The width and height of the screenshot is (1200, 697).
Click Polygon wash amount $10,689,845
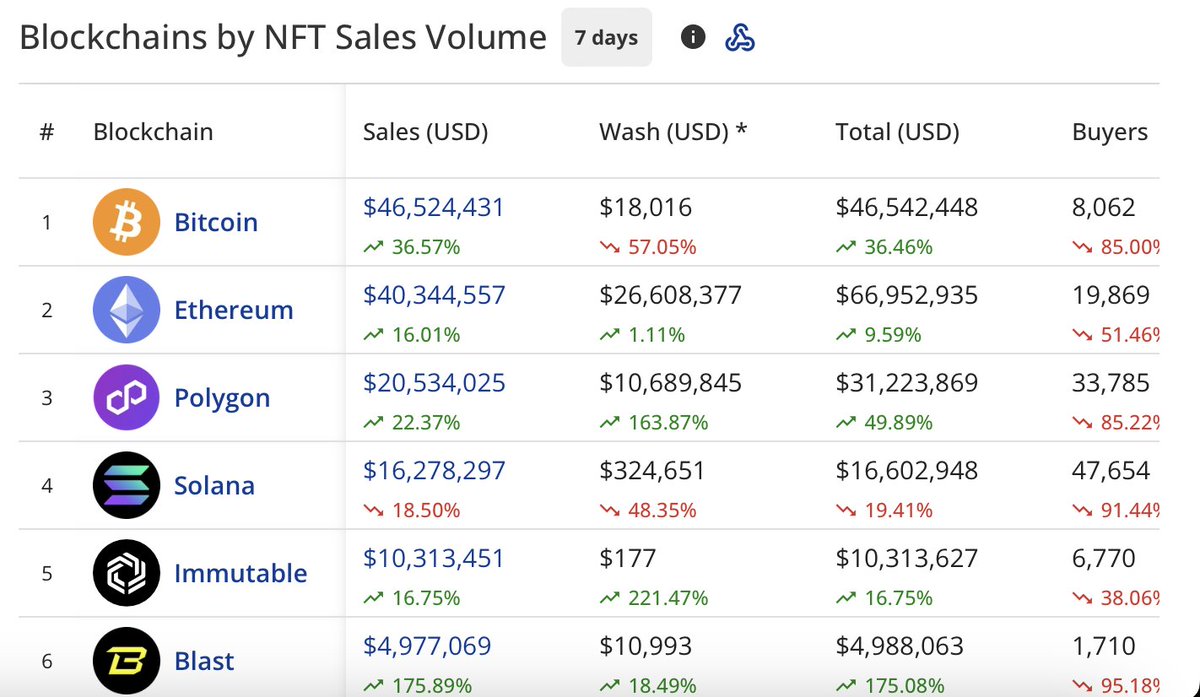coord(670,383)
